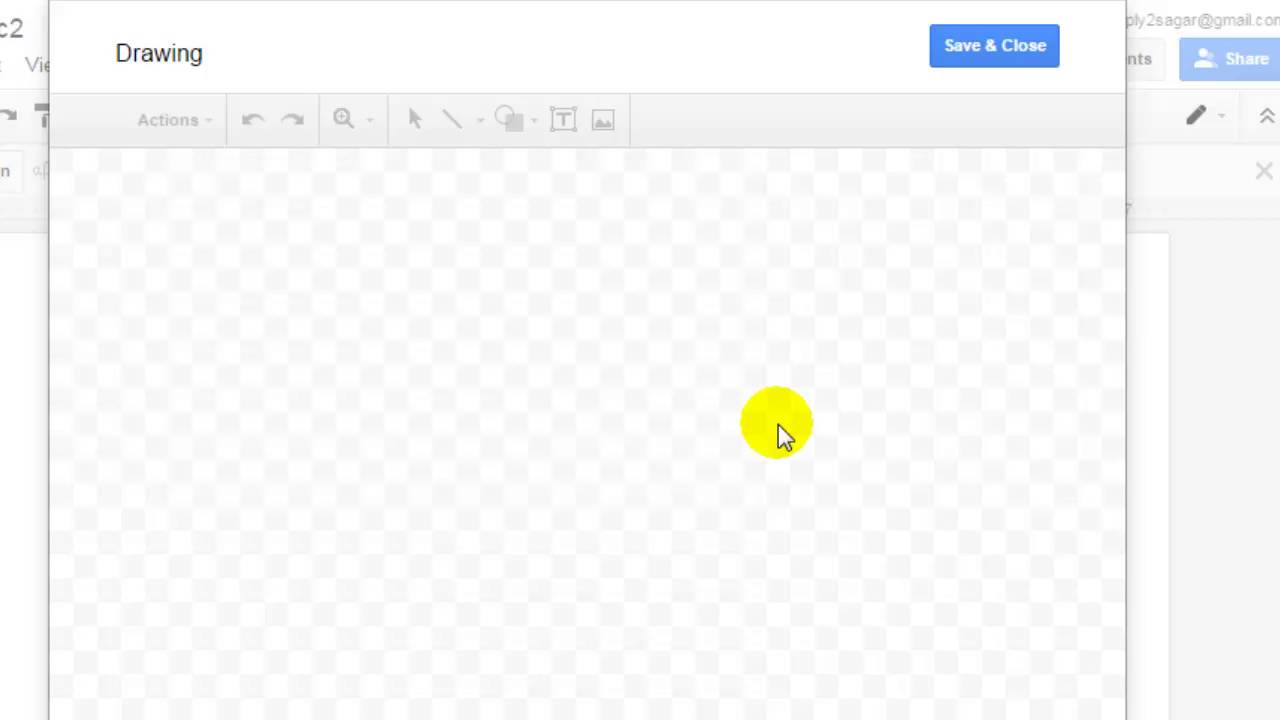The width and height of the screenshot is (1280, 720).
Task: Expand the line tool dropdown arrow
Action: 479,119
